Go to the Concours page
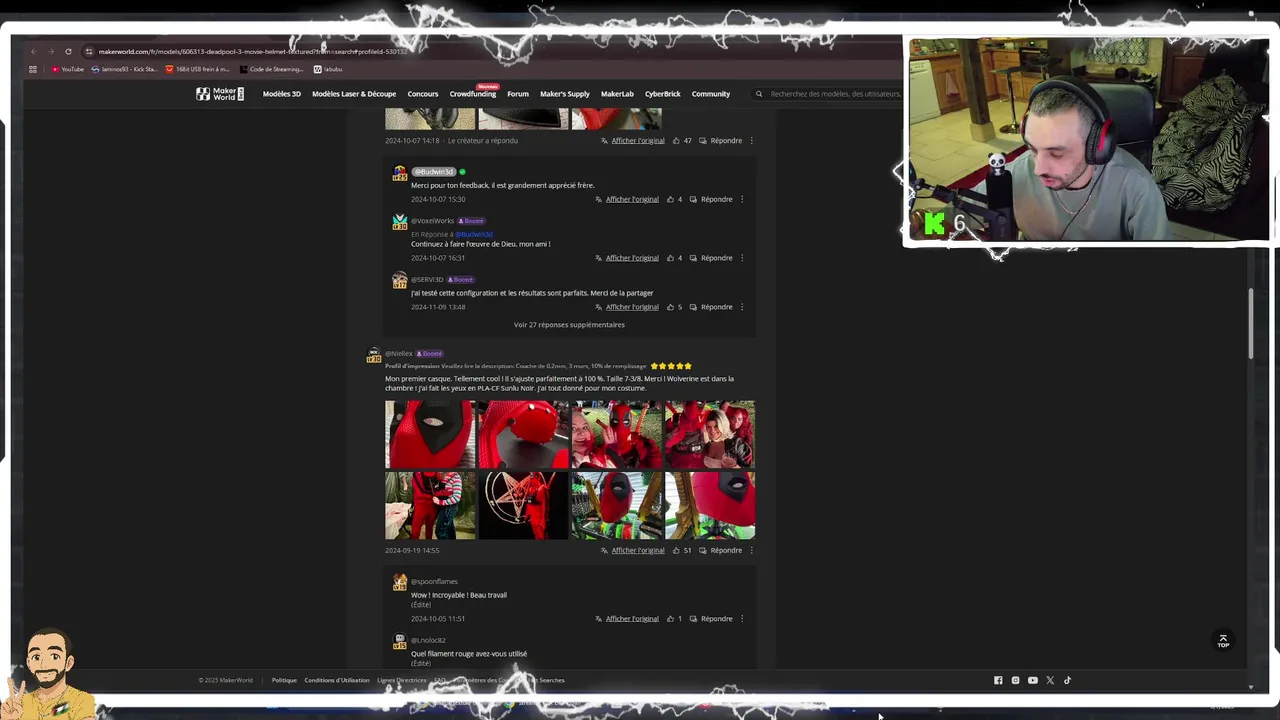 pos(422,94)
